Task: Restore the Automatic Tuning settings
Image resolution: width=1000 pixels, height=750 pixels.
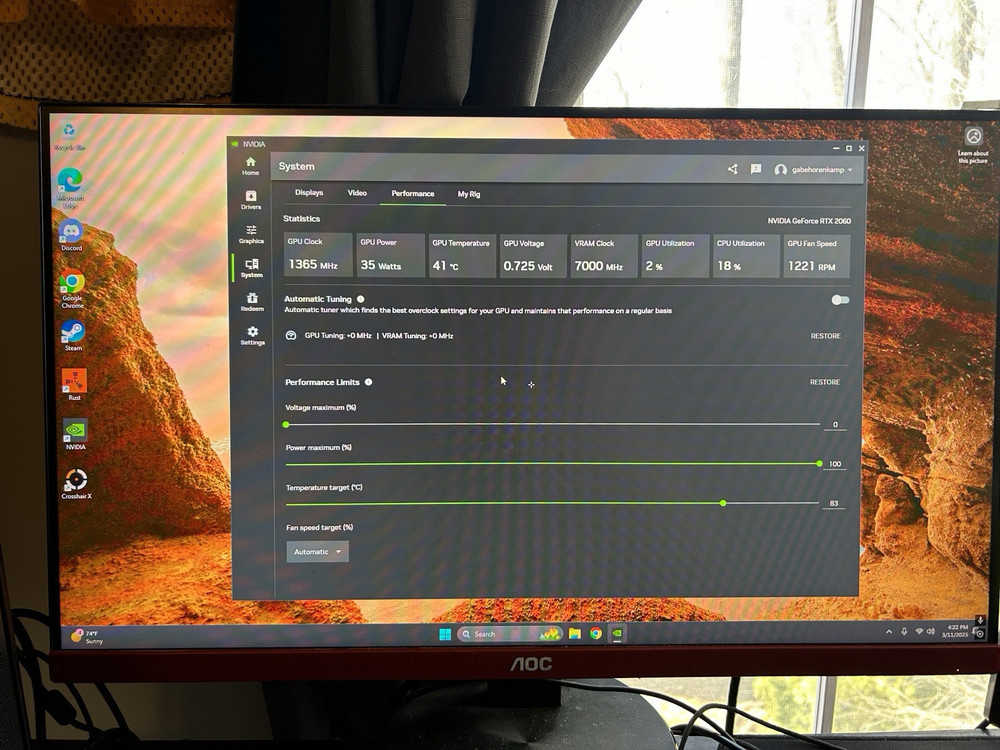Action: coord(825,336)
